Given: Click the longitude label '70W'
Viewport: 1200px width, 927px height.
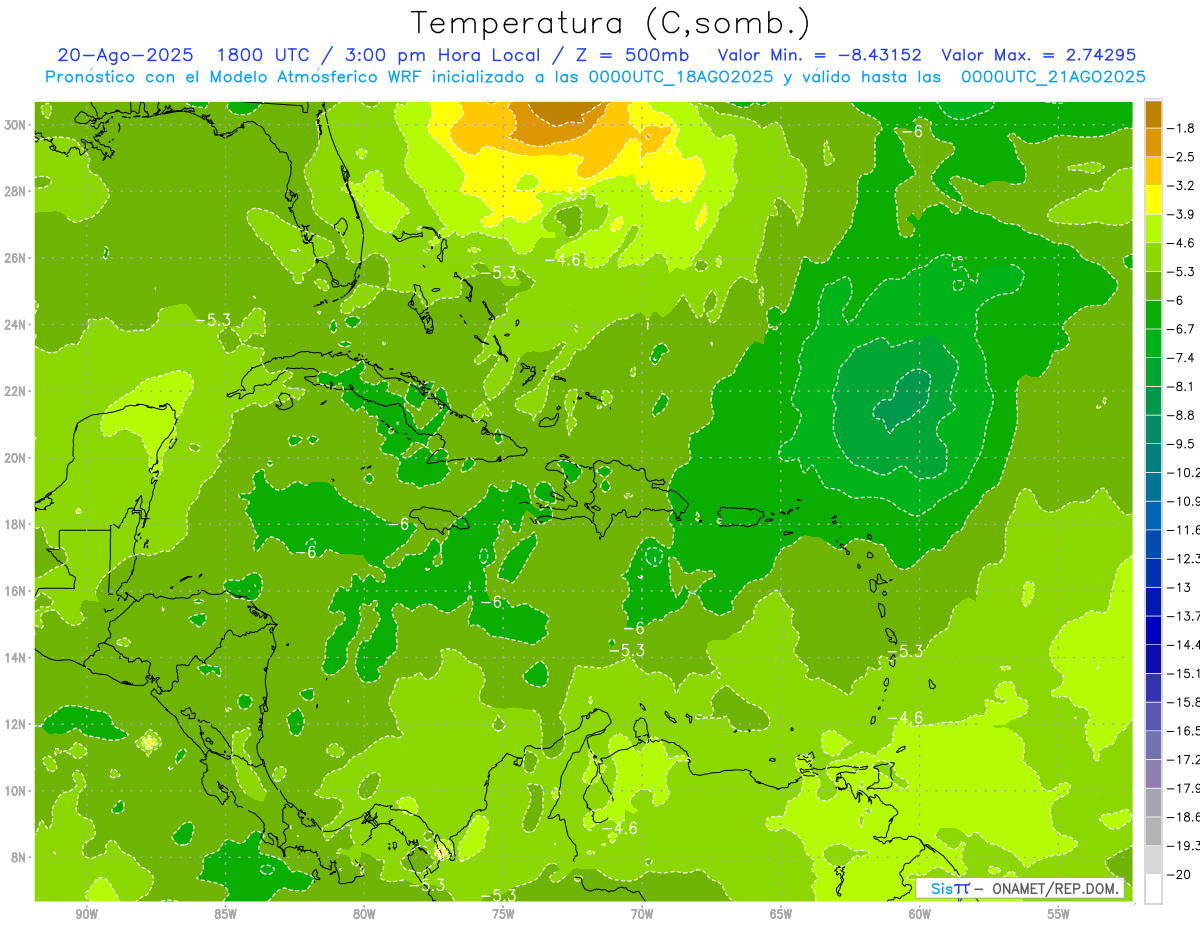Looking at the screenshot, I should pyautogui.click(x=642, y=914).
